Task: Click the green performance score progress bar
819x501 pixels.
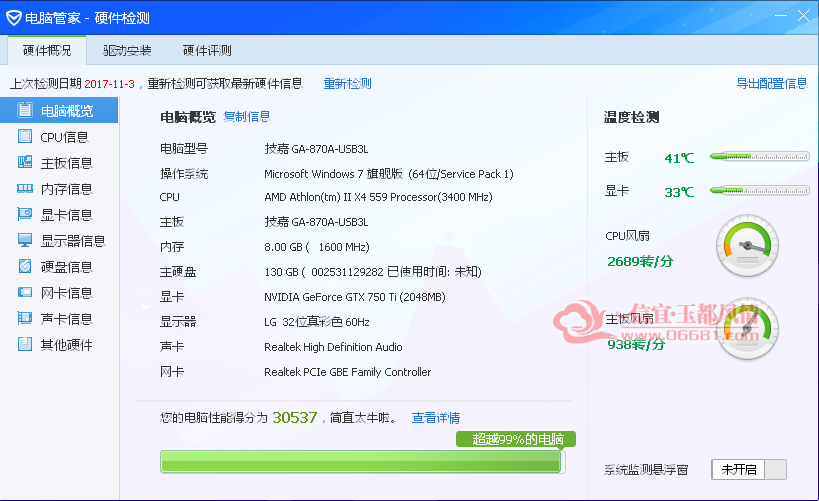Action: tap(362, 462)
